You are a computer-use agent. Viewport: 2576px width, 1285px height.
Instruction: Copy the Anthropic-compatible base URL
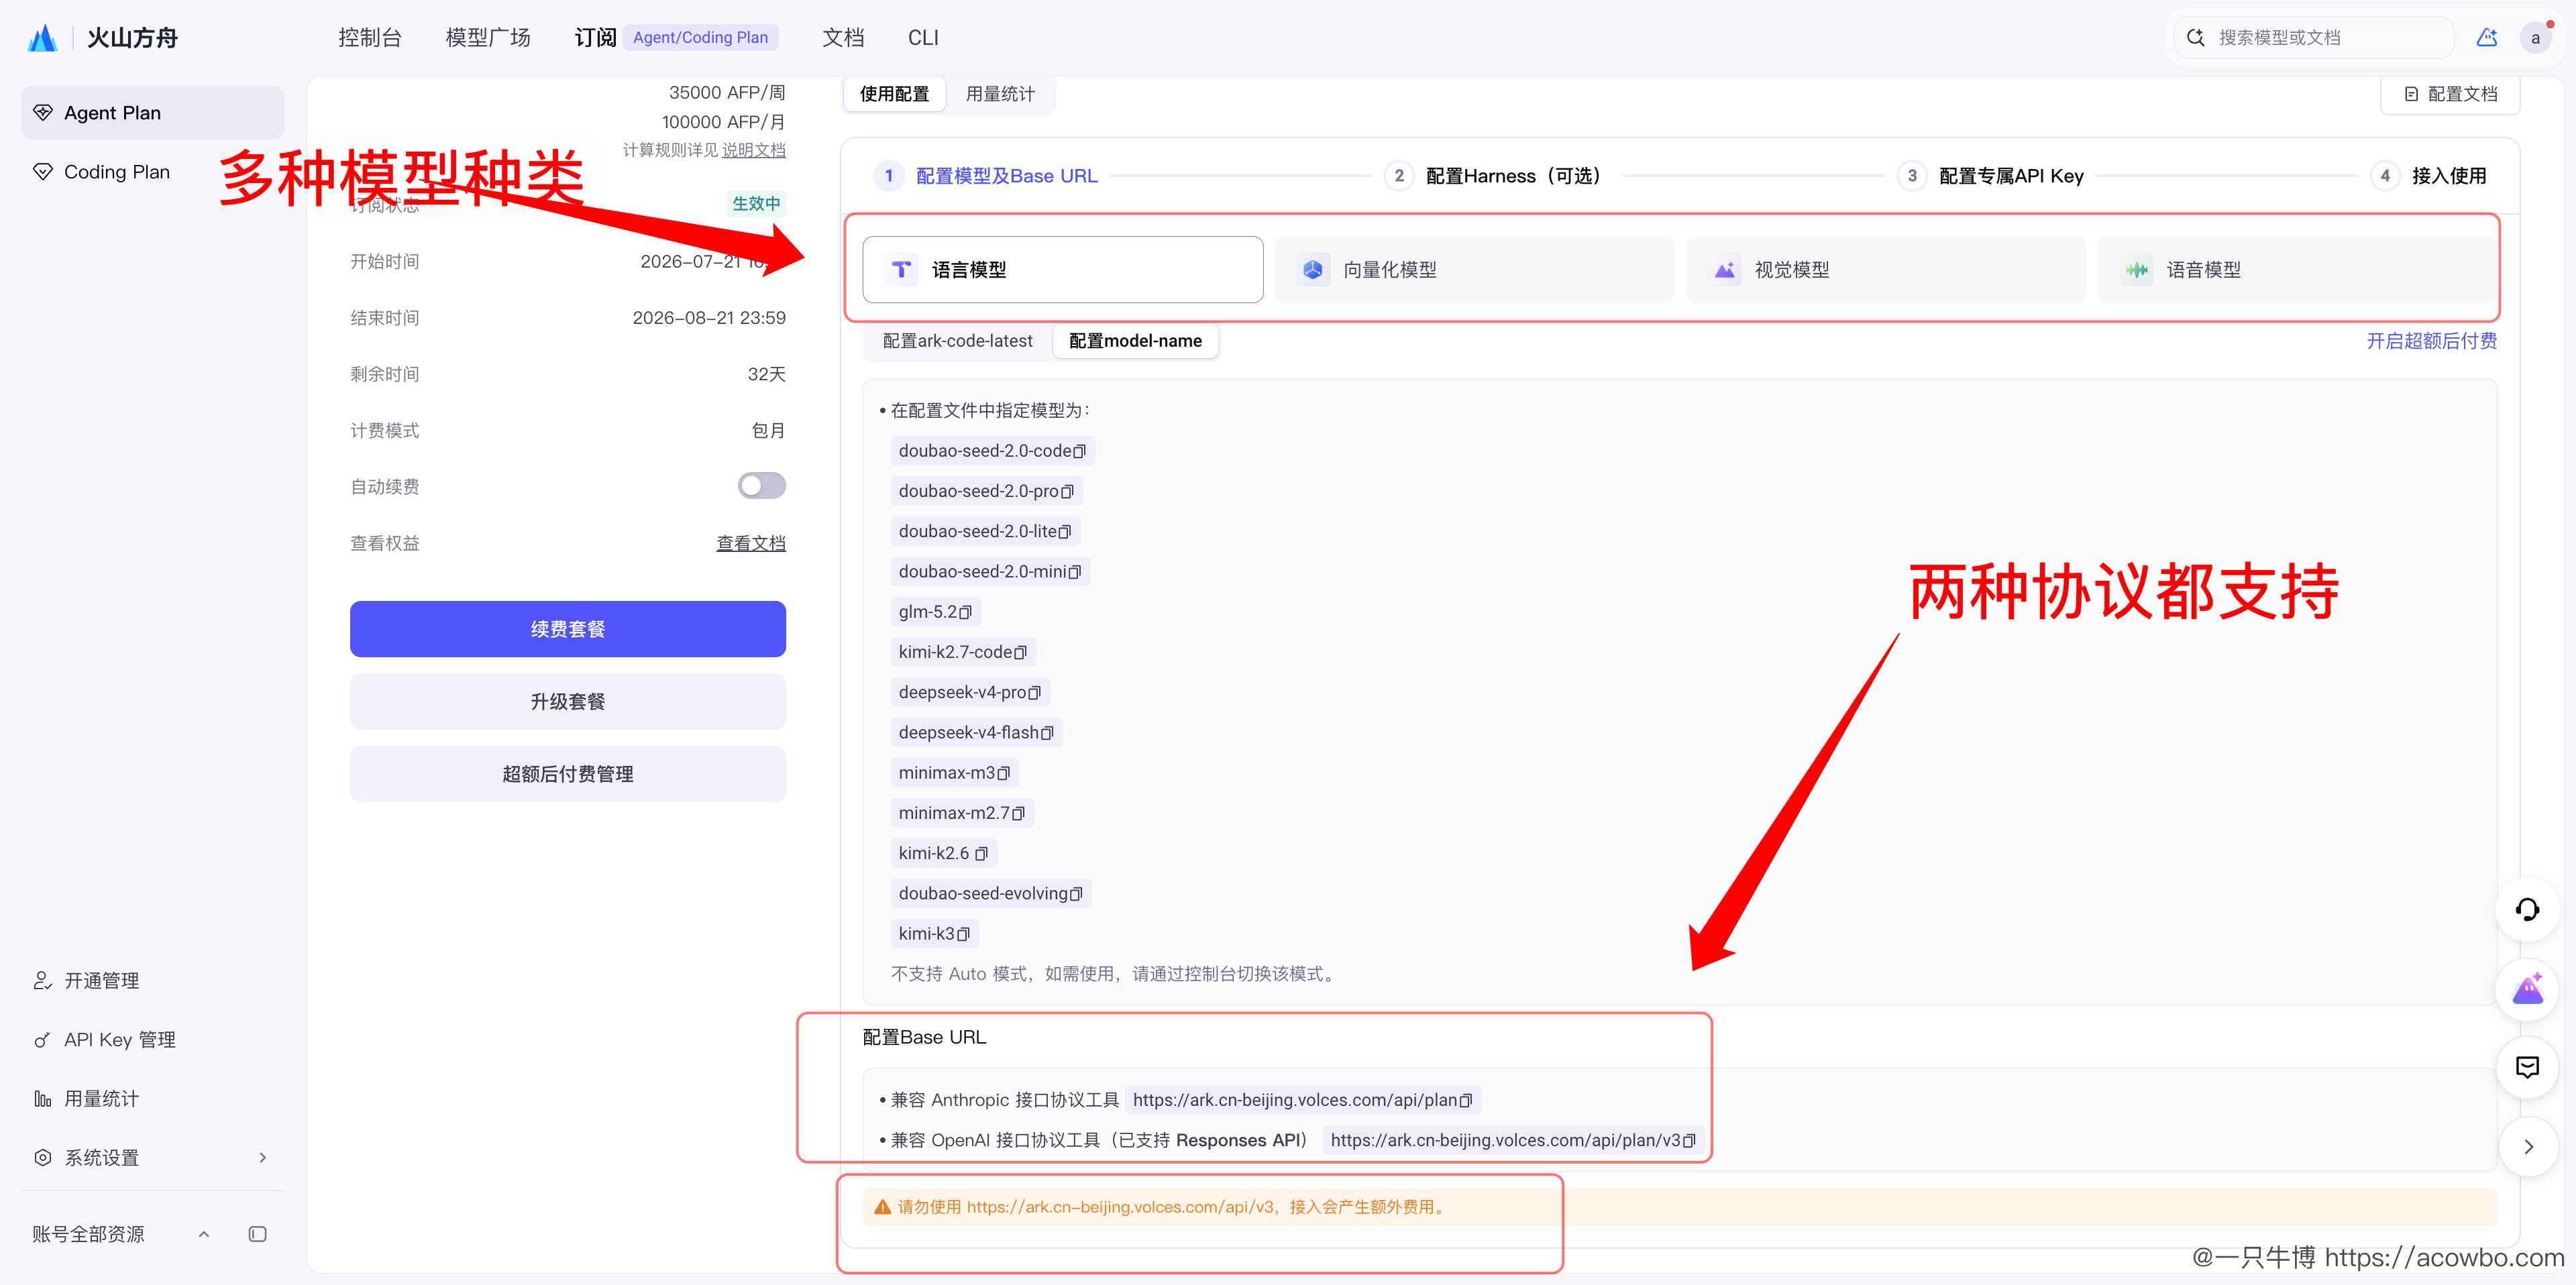click(x=1465, y=1101)
